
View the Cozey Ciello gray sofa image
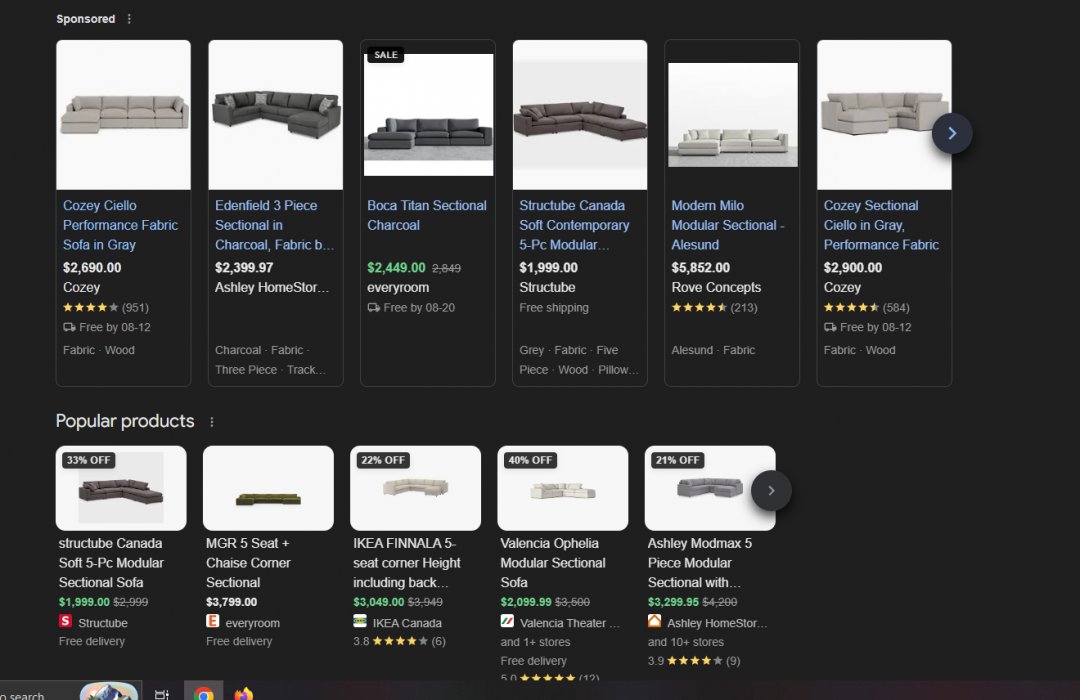[x=123, y=115]
